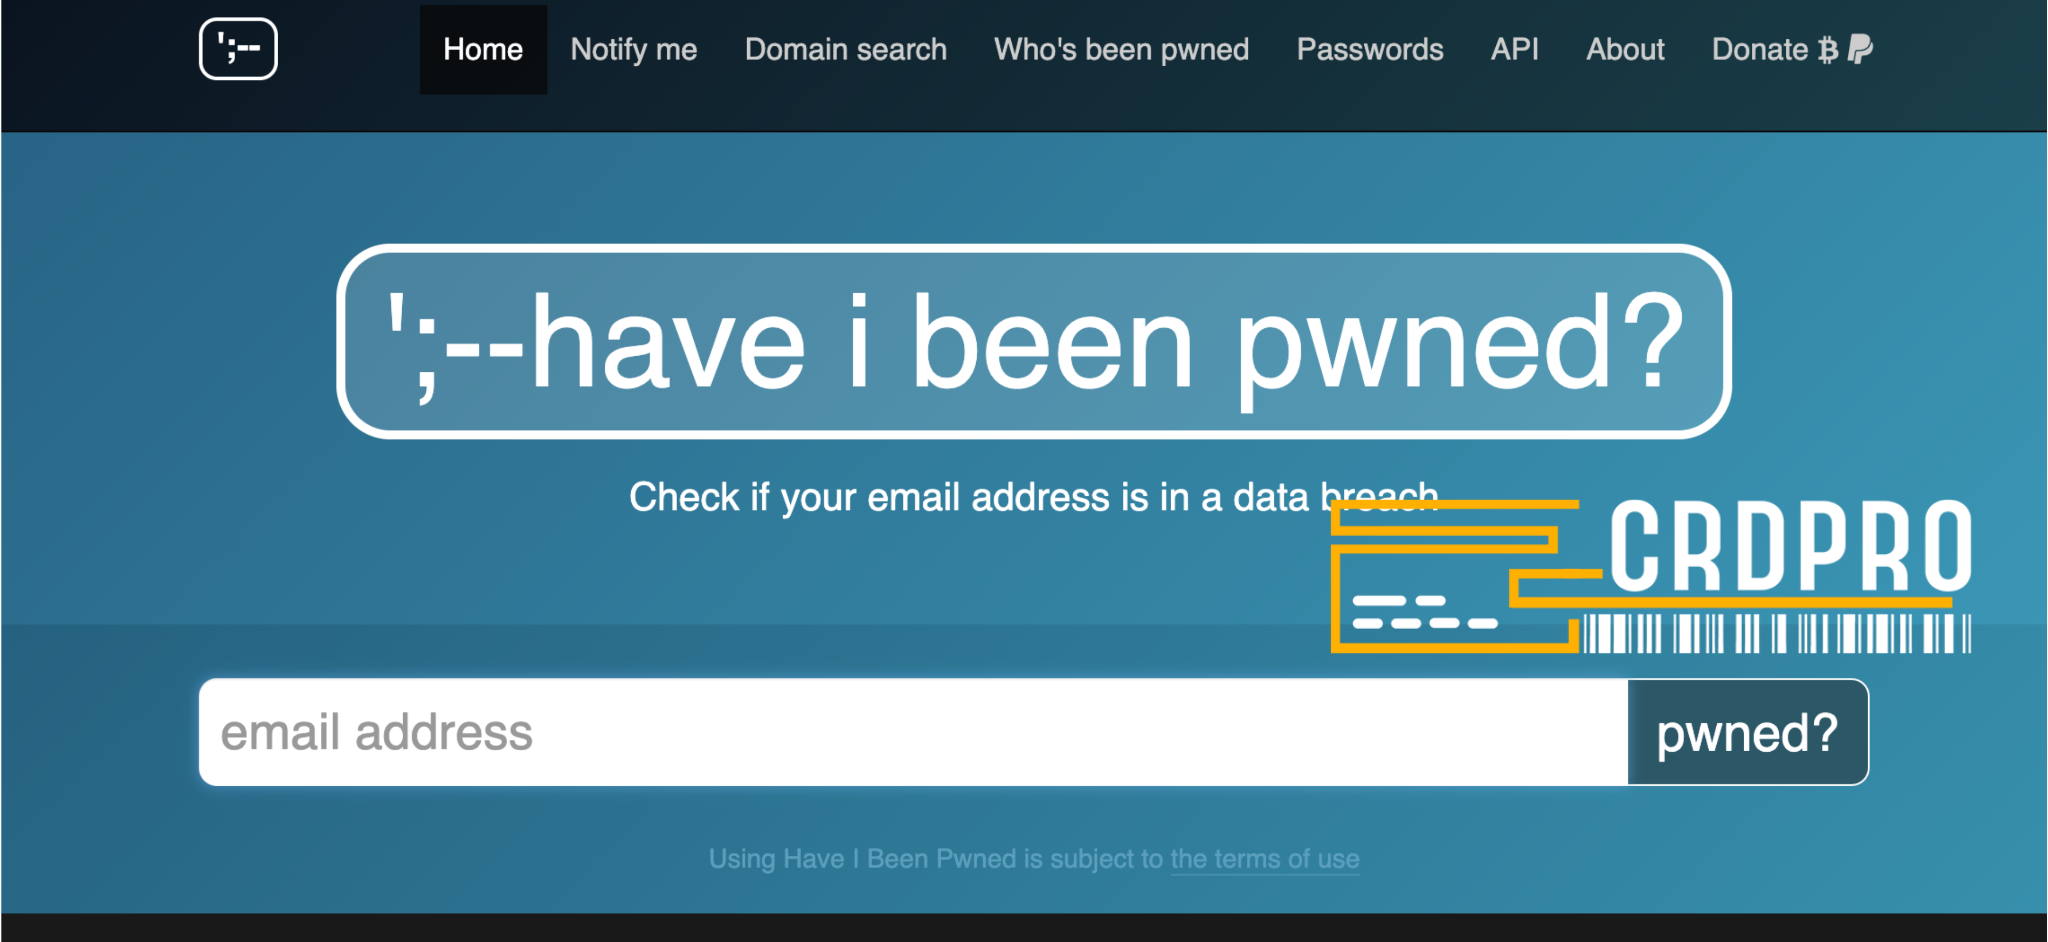Open the Passwords page
This screenshot has width=2048, height=942.
pyautogui.click(x=1370, y=50)
